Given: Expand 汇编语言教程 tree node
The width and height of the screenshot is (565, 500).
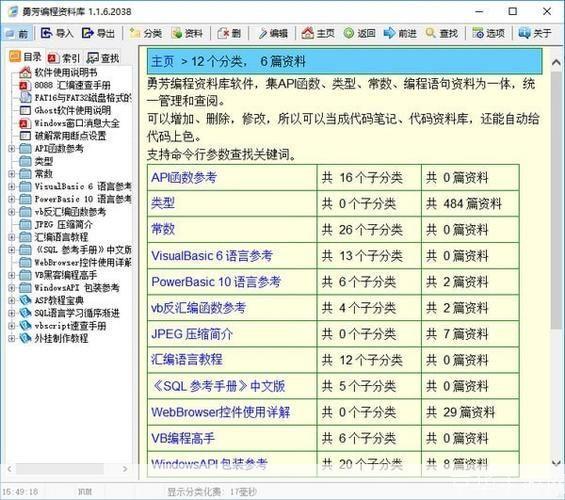Looking at the screenshot, I should point(12,237).
